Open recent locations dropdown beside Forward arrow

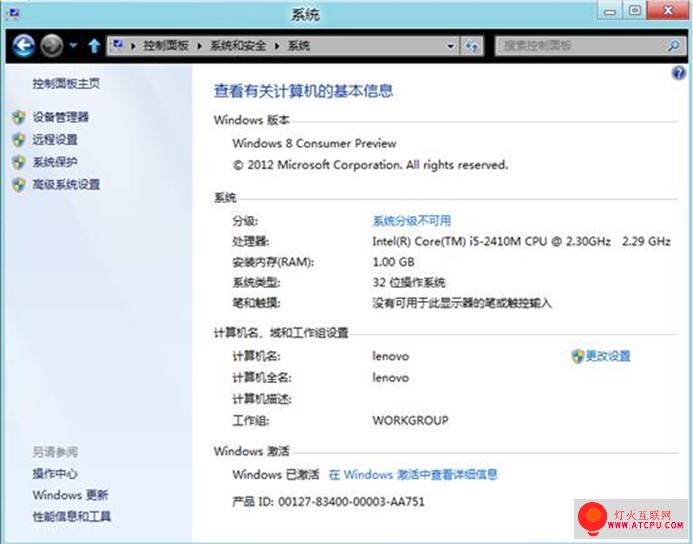coord(73,45)
